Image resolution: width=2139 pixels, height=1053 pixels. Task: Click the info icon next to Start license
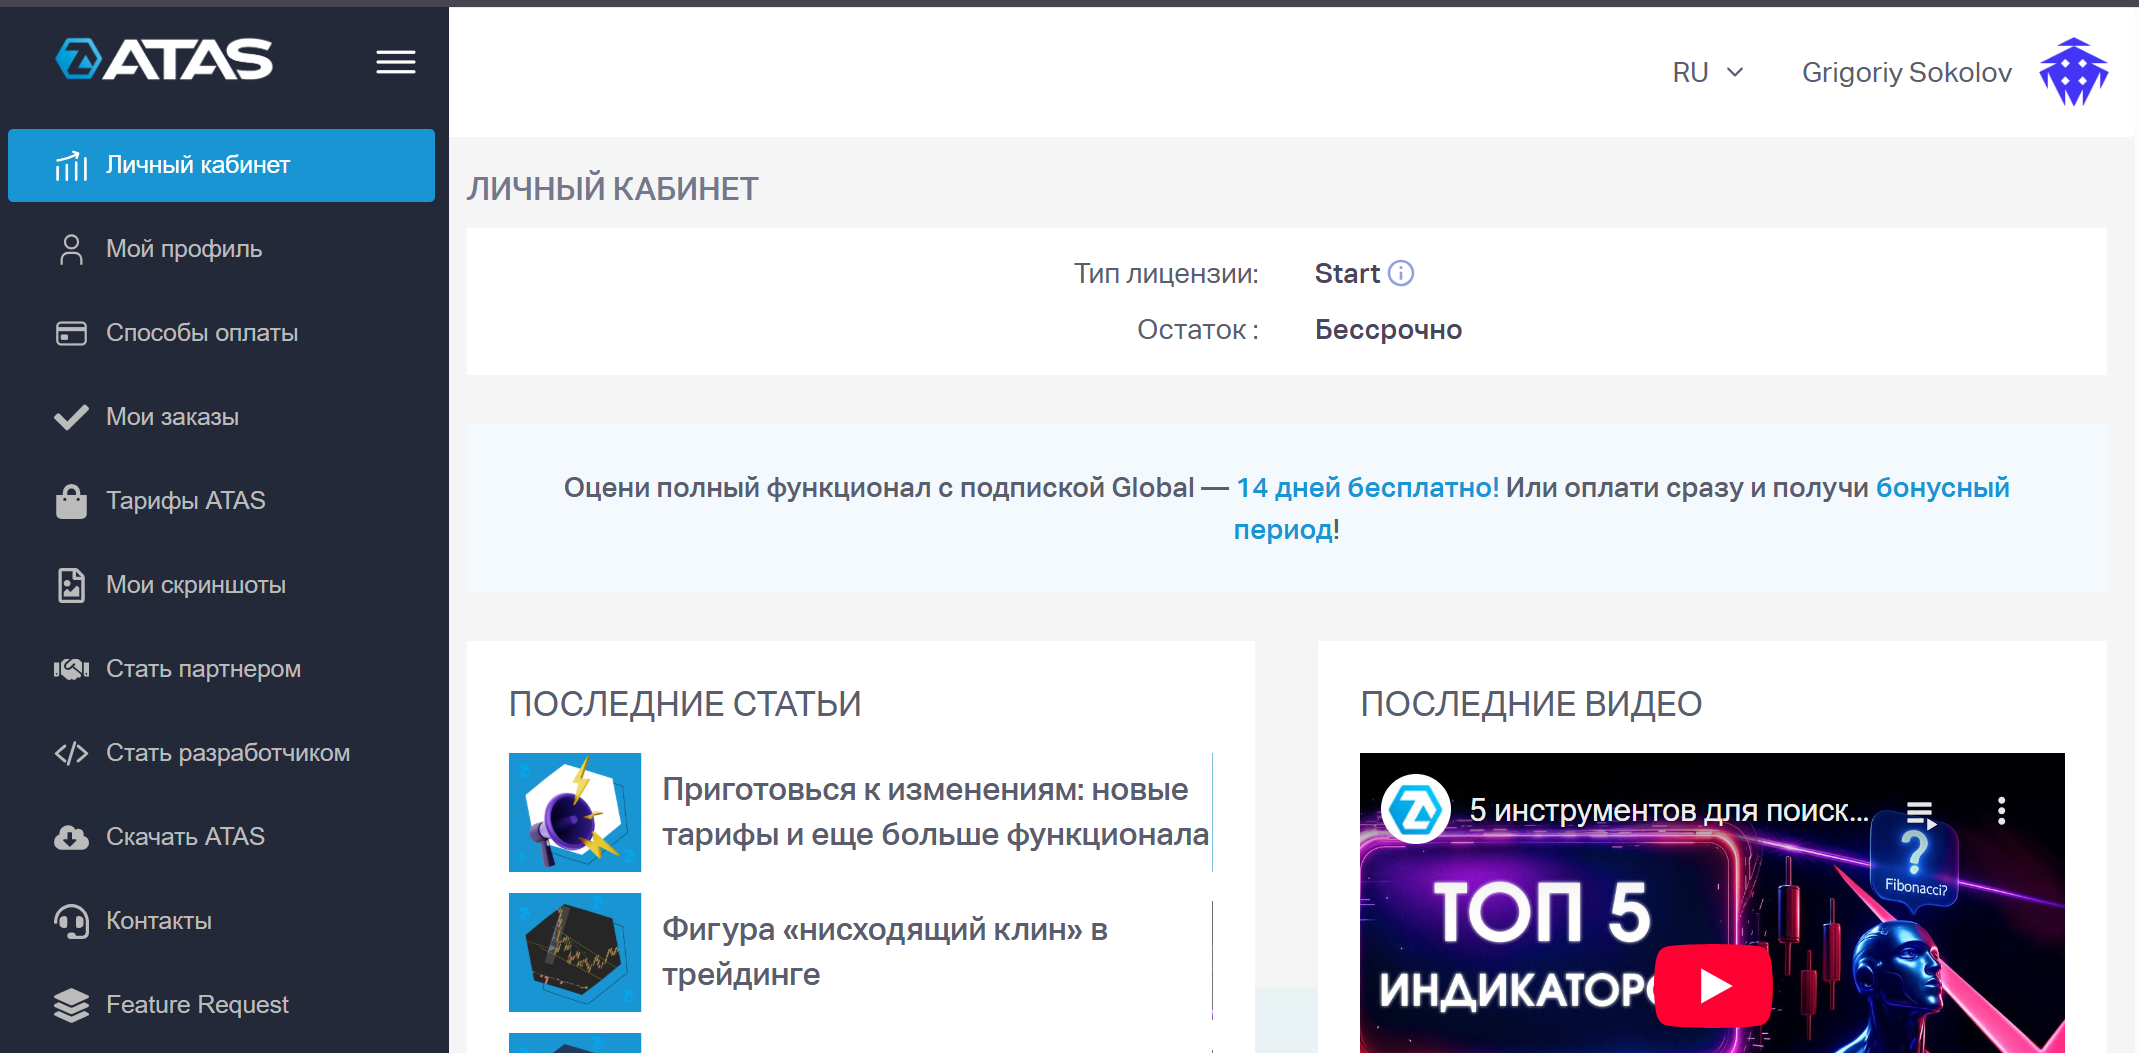(x=1401, y=274)
